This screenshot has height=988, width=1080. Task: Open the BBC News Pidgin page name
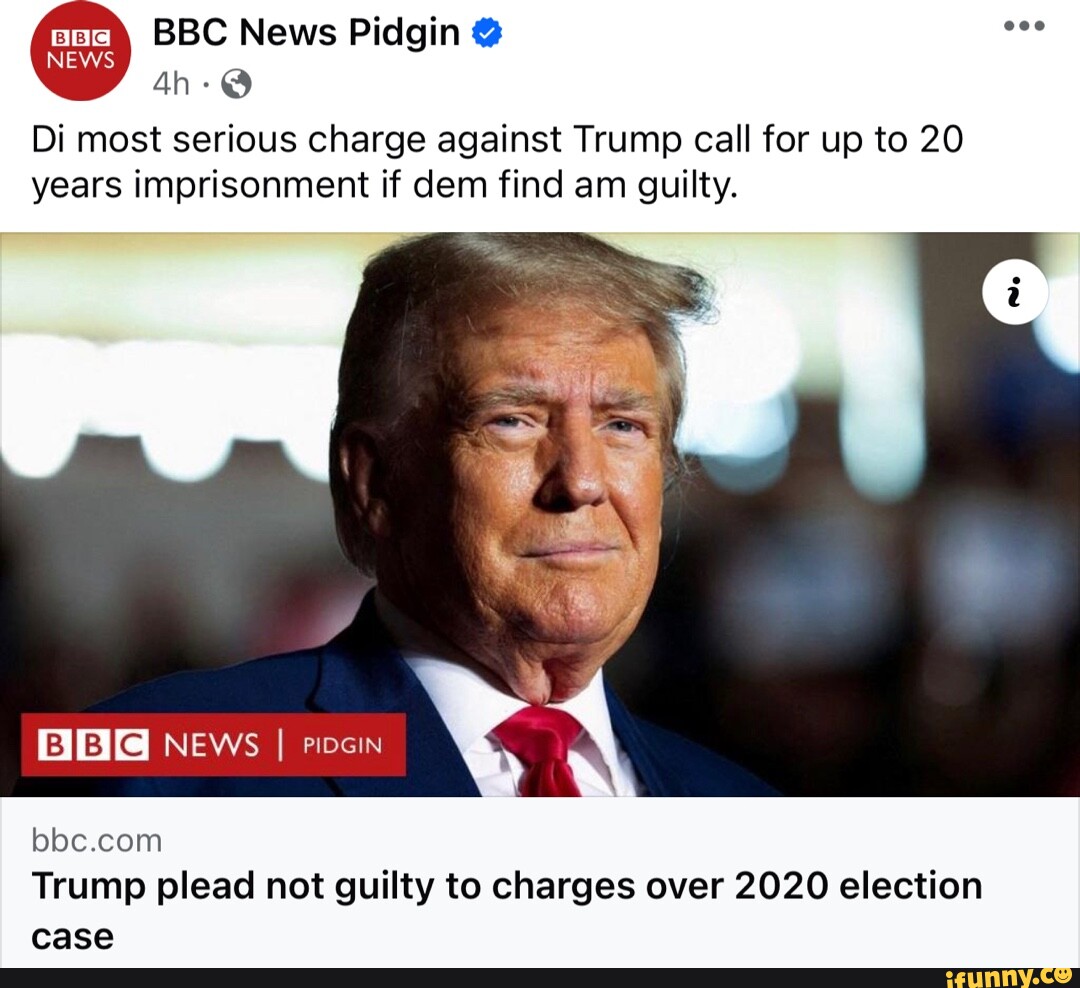[x=305, y=34]
